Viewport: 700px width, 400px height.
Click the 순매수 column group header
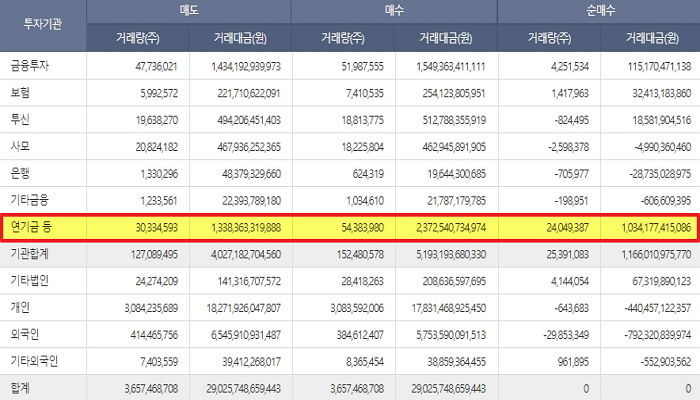pos(598,9)
